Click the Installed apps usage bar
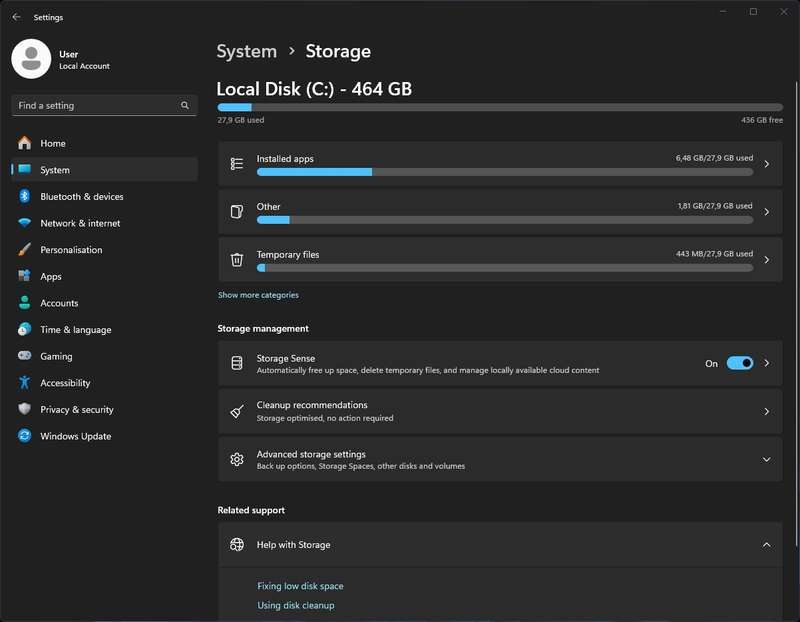 tap(505, 172)
